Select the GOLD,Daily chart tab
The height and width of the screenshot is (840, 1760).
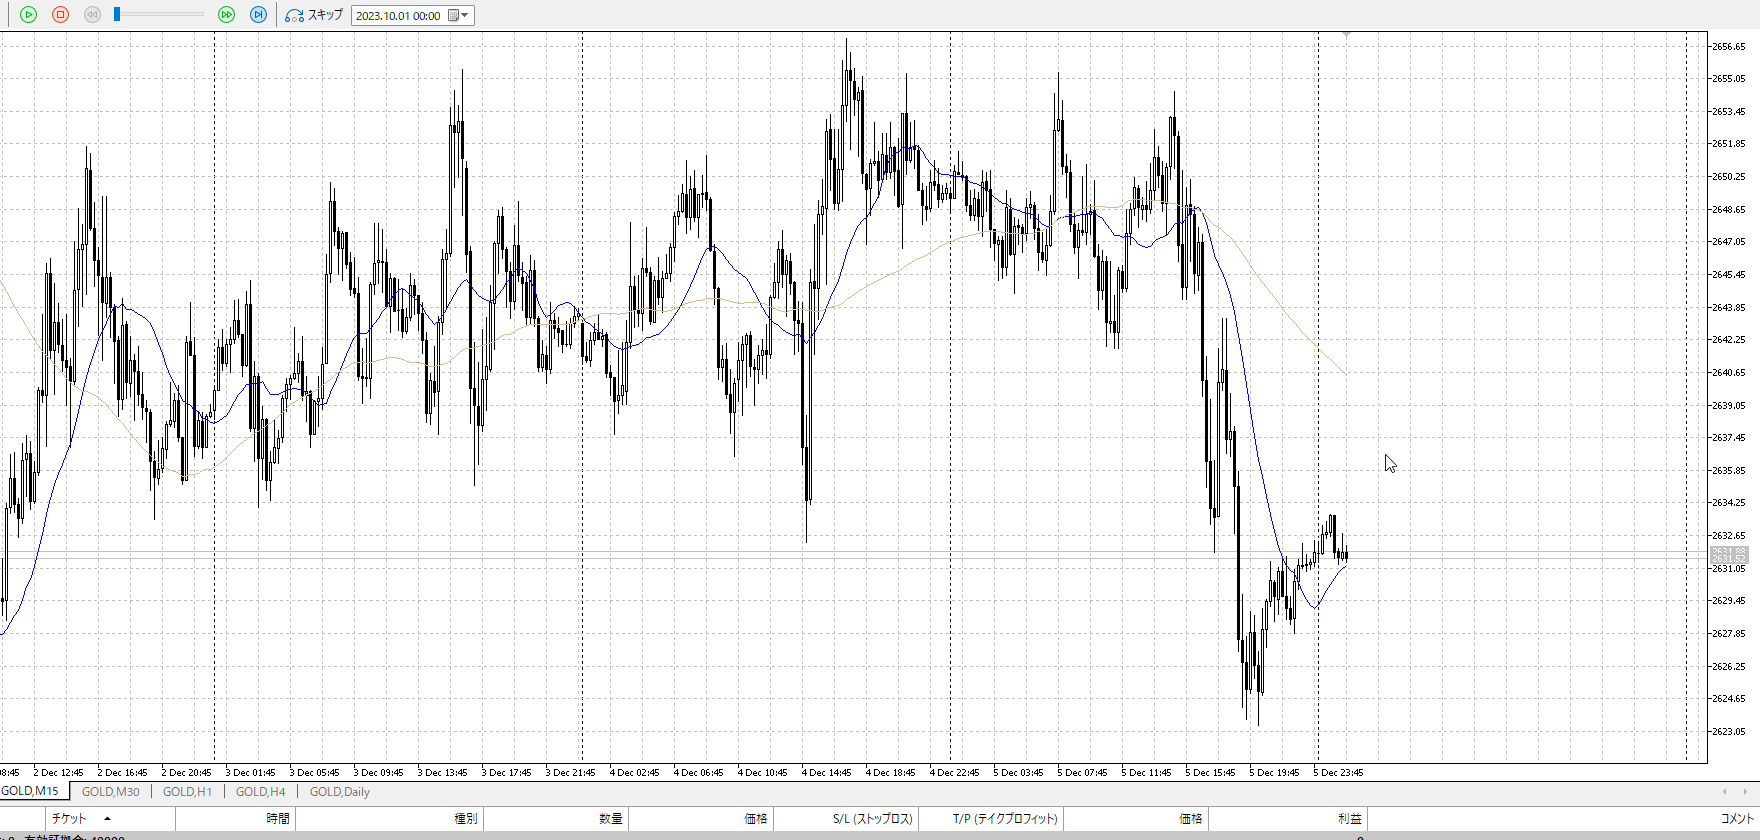339,792
